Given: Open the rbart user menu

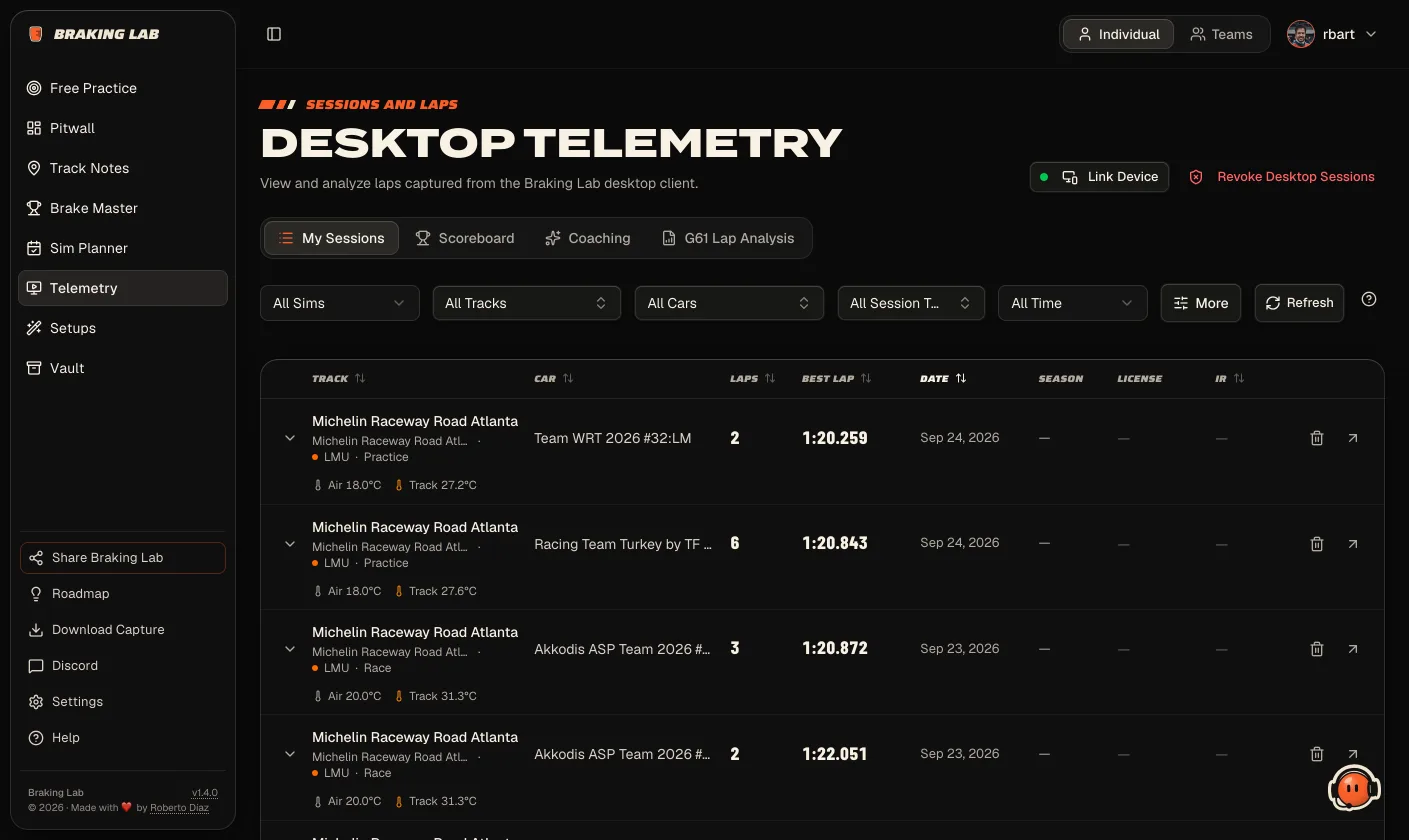Looking at the screenshot, I should tap(1333, 34).
